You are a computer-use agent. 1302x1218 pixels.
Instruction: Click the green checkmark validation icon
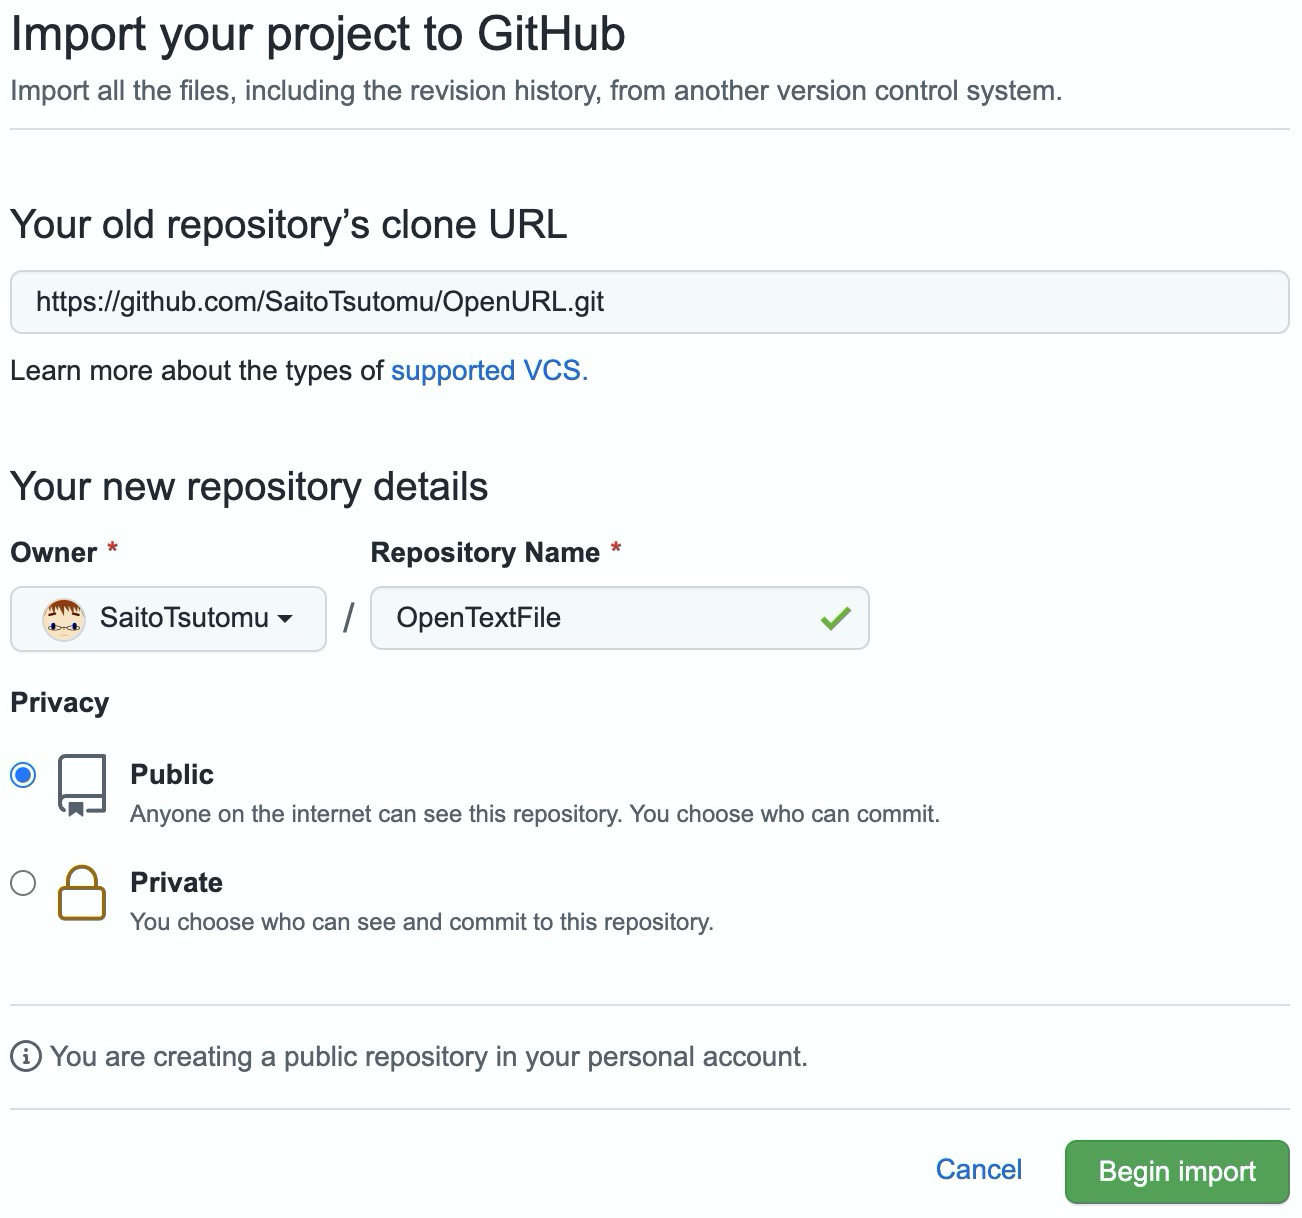pos(835,619)
